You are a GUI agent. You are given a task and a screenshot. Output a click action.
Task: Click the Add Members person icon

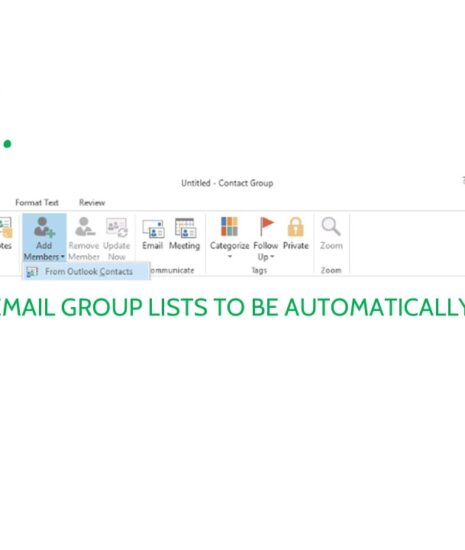click(x=44, y=227)
